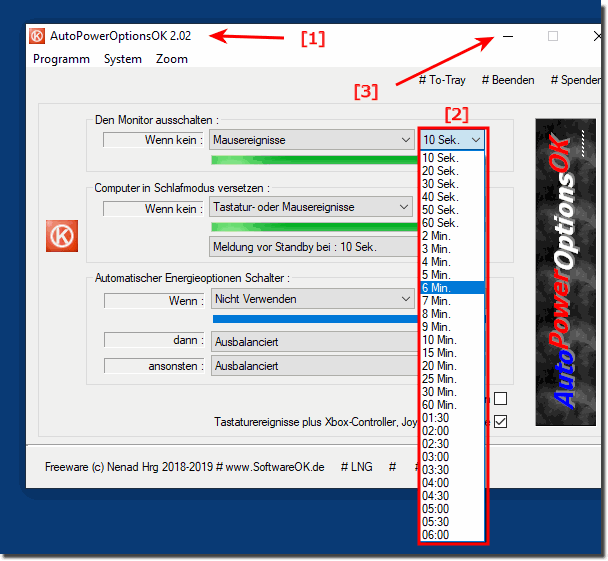Click the 'ansonsten :' label field
608x561 pixels.
154,366
